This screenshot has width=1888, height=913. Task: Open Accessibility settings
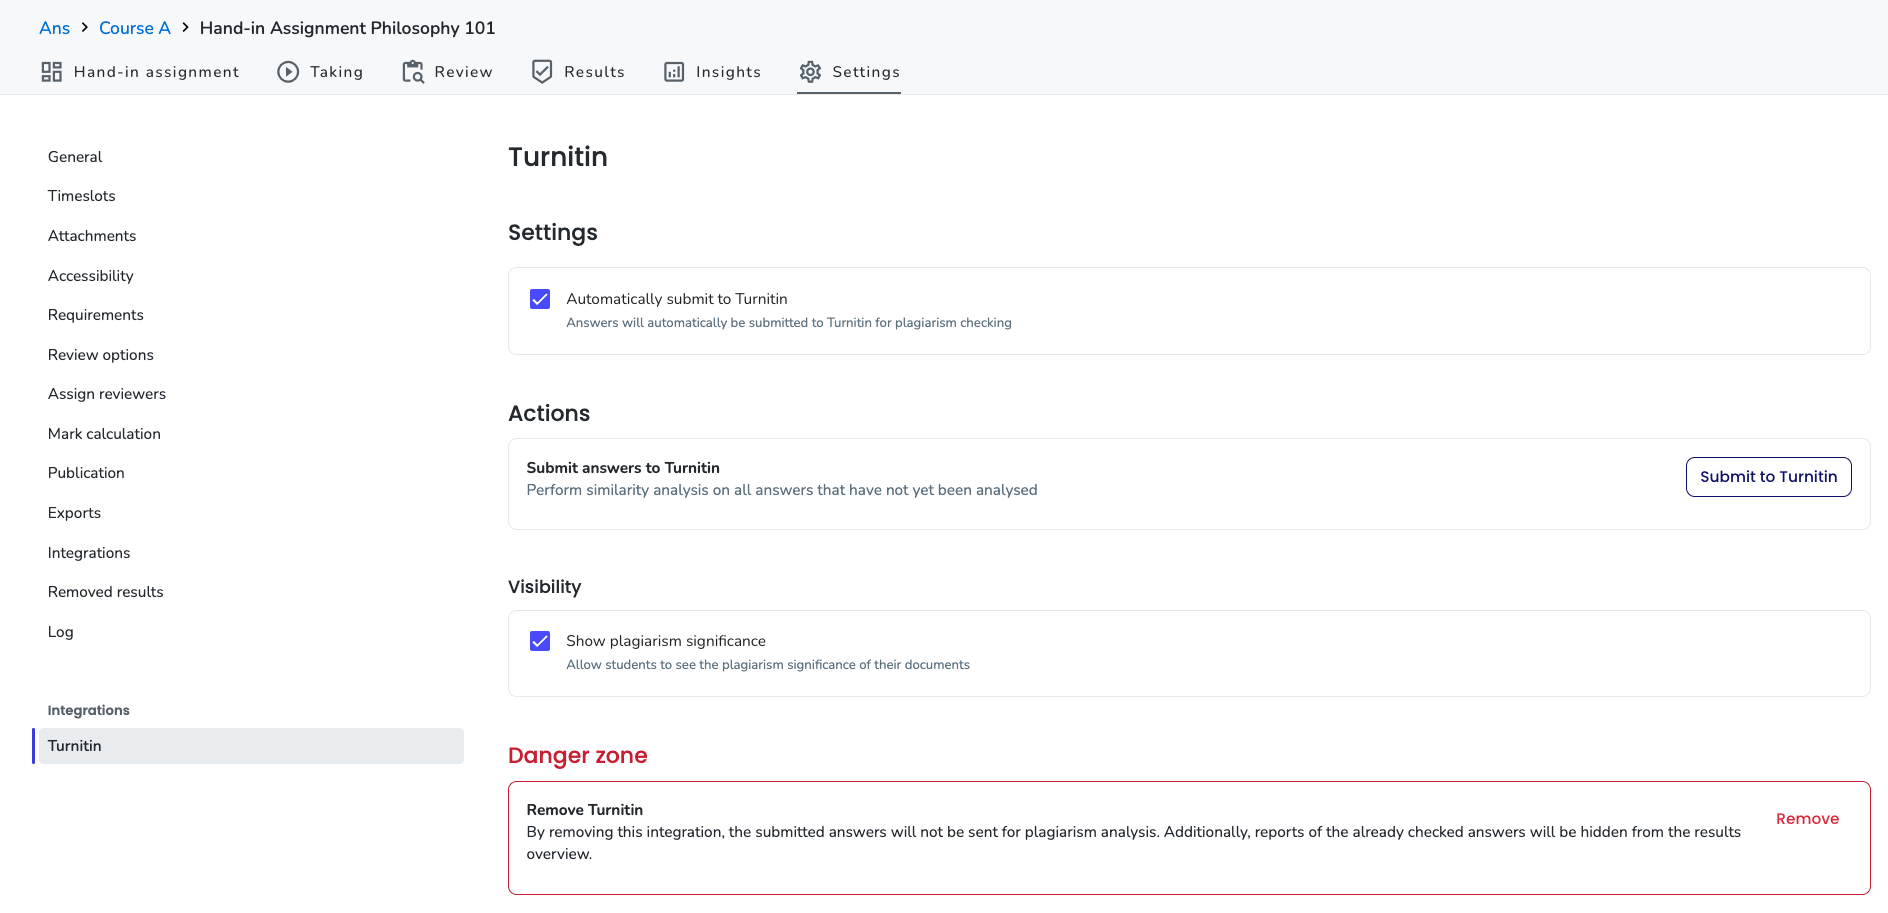point(91,276)
